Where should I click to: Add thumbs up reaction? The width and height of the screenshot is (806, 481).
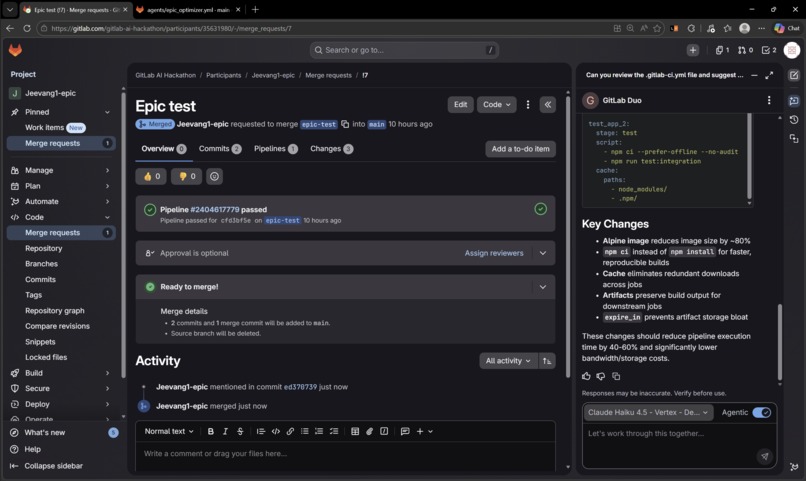(151, 176)
